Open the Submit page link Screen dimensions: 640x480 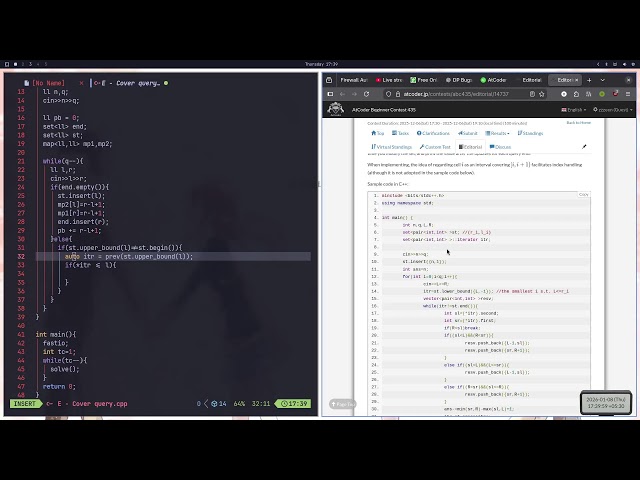[467, 133]
